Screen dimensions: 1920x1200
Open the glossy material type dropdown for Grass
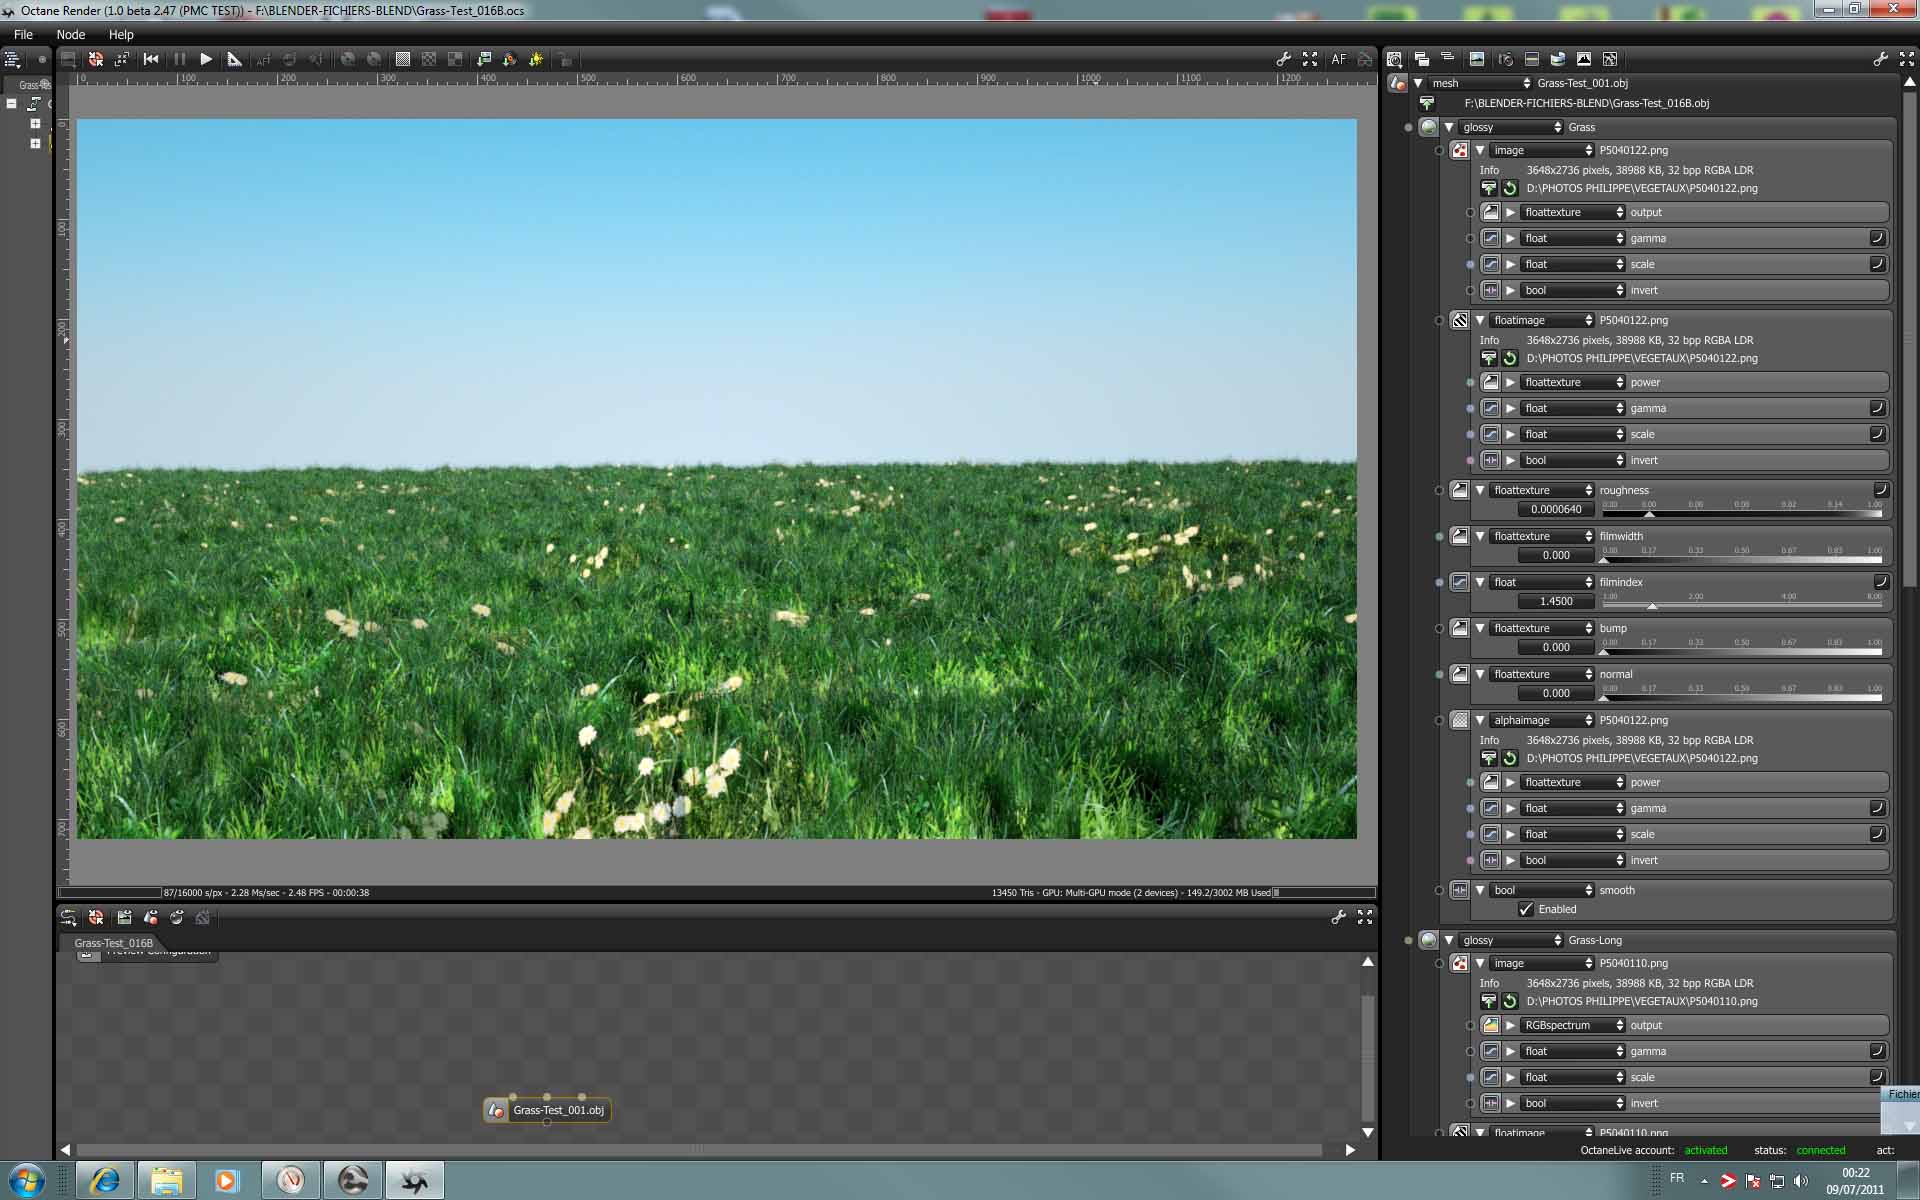pyautogui.click(x=1510, y=127)
